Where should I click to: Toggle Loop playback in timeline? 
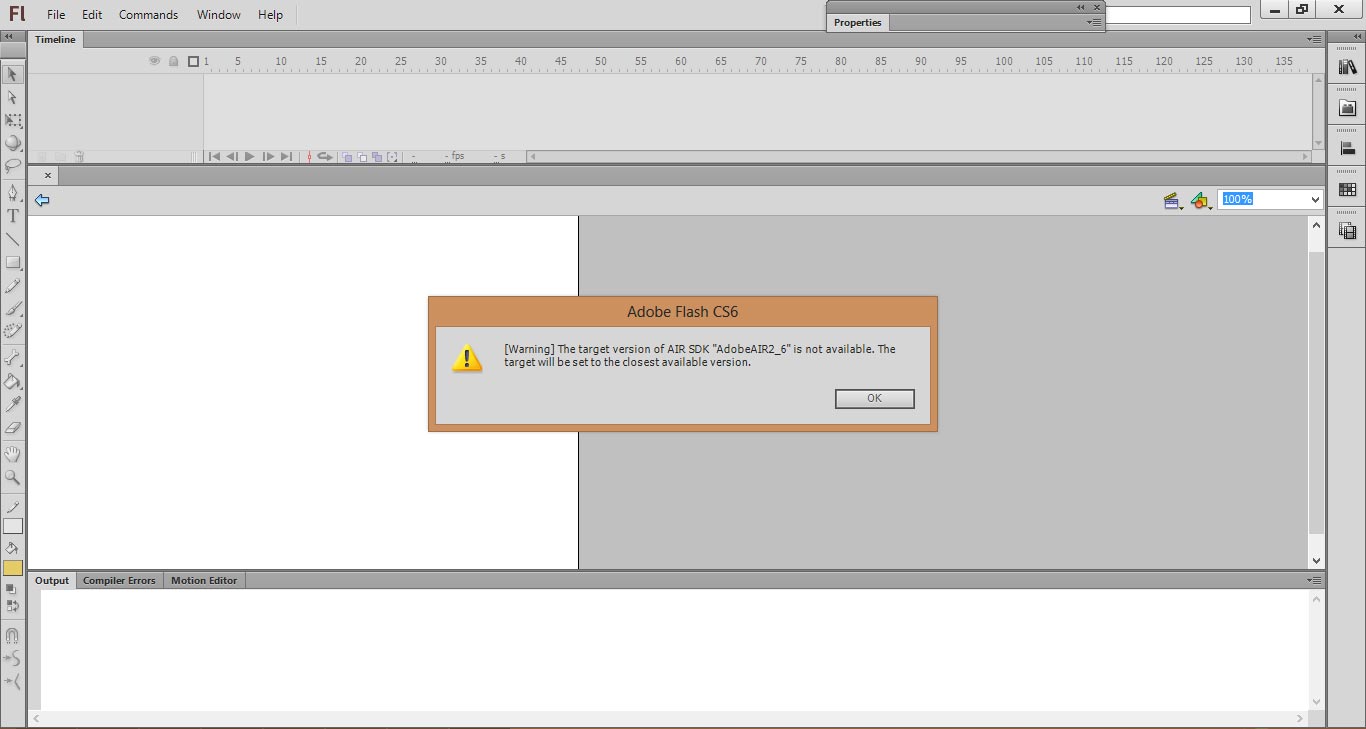[325, 157]
